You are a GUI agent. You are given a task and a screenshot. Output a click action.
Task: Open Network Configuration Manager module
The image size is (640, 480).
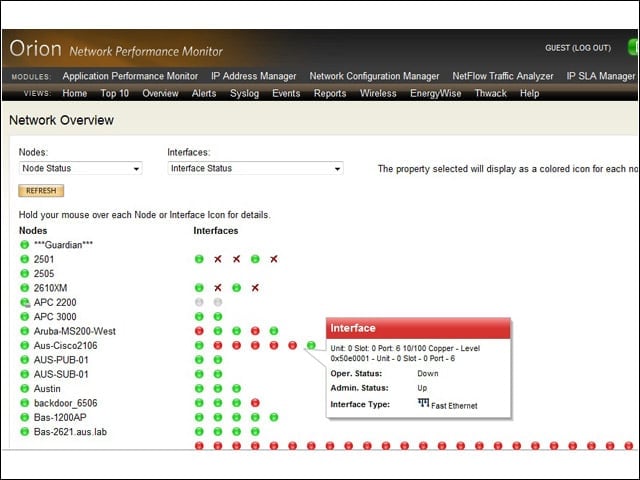click(x=374, y=76)
